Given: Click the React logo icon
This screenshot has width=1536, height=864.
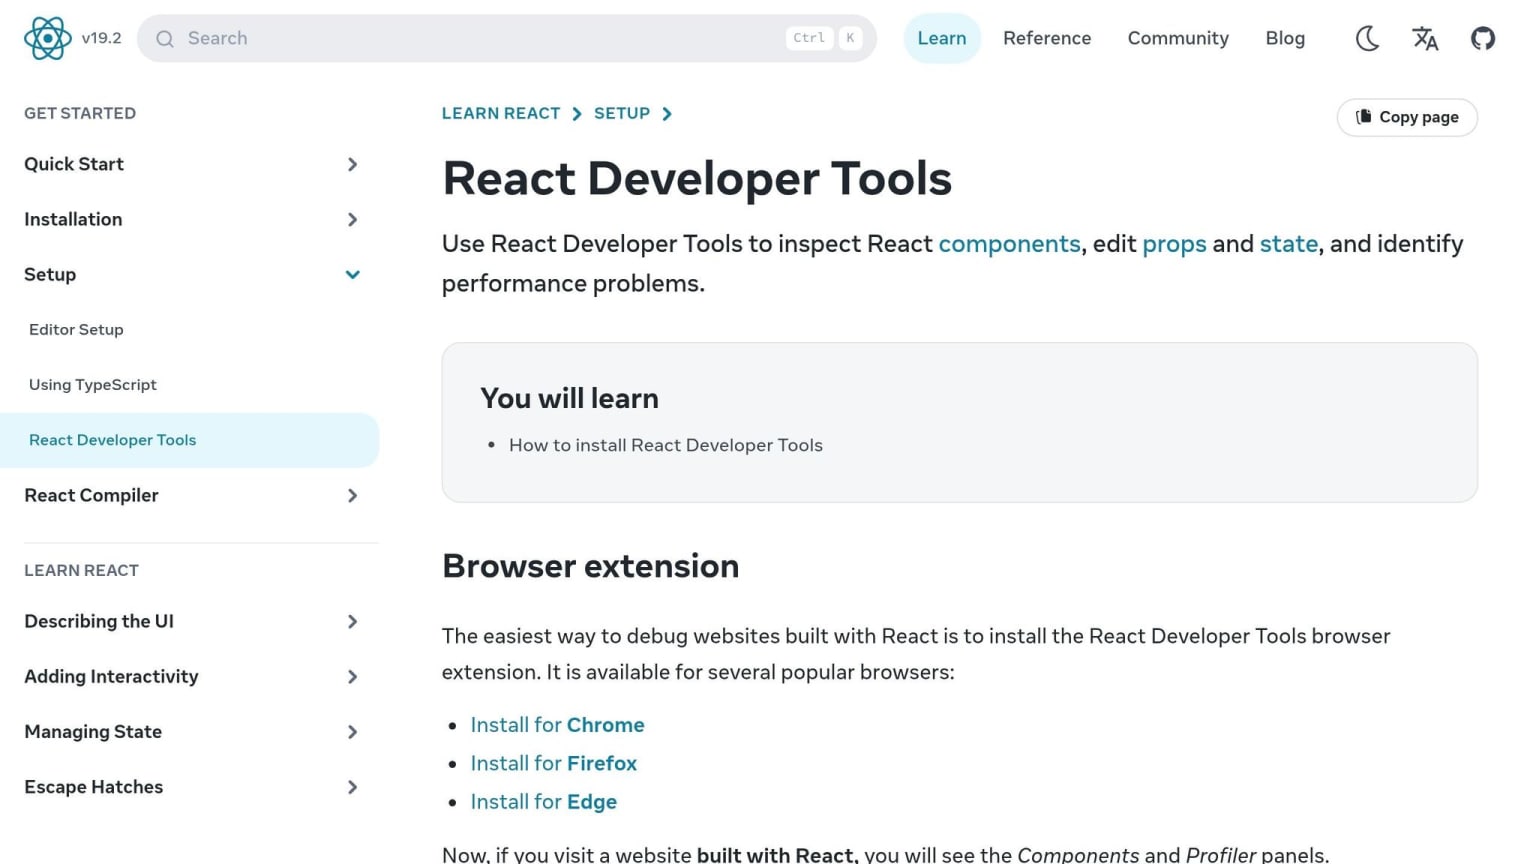Looking at the screenshot, I should (47, 38).
